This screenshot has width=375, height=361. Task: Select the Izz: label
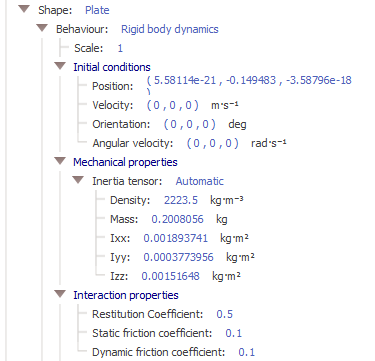119,276
